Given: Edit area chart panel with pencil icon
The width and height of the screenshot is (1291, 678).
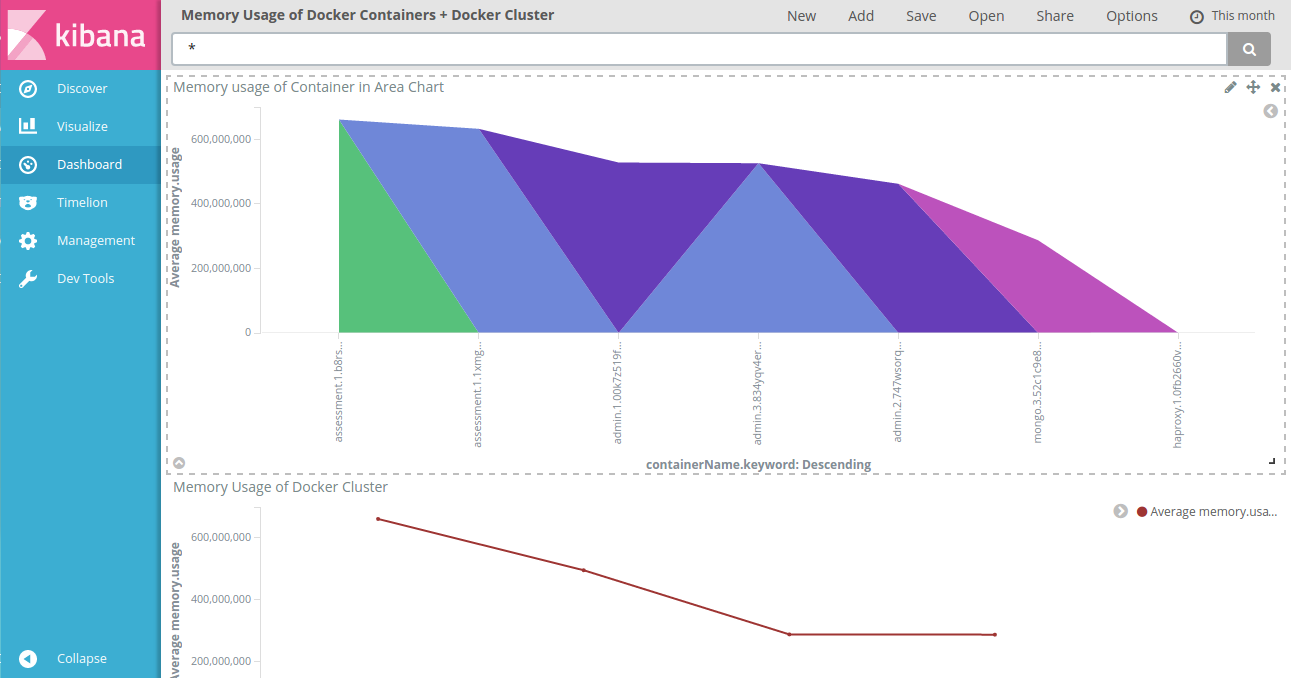Looking at the screenshot, I should pos(1230,87).
